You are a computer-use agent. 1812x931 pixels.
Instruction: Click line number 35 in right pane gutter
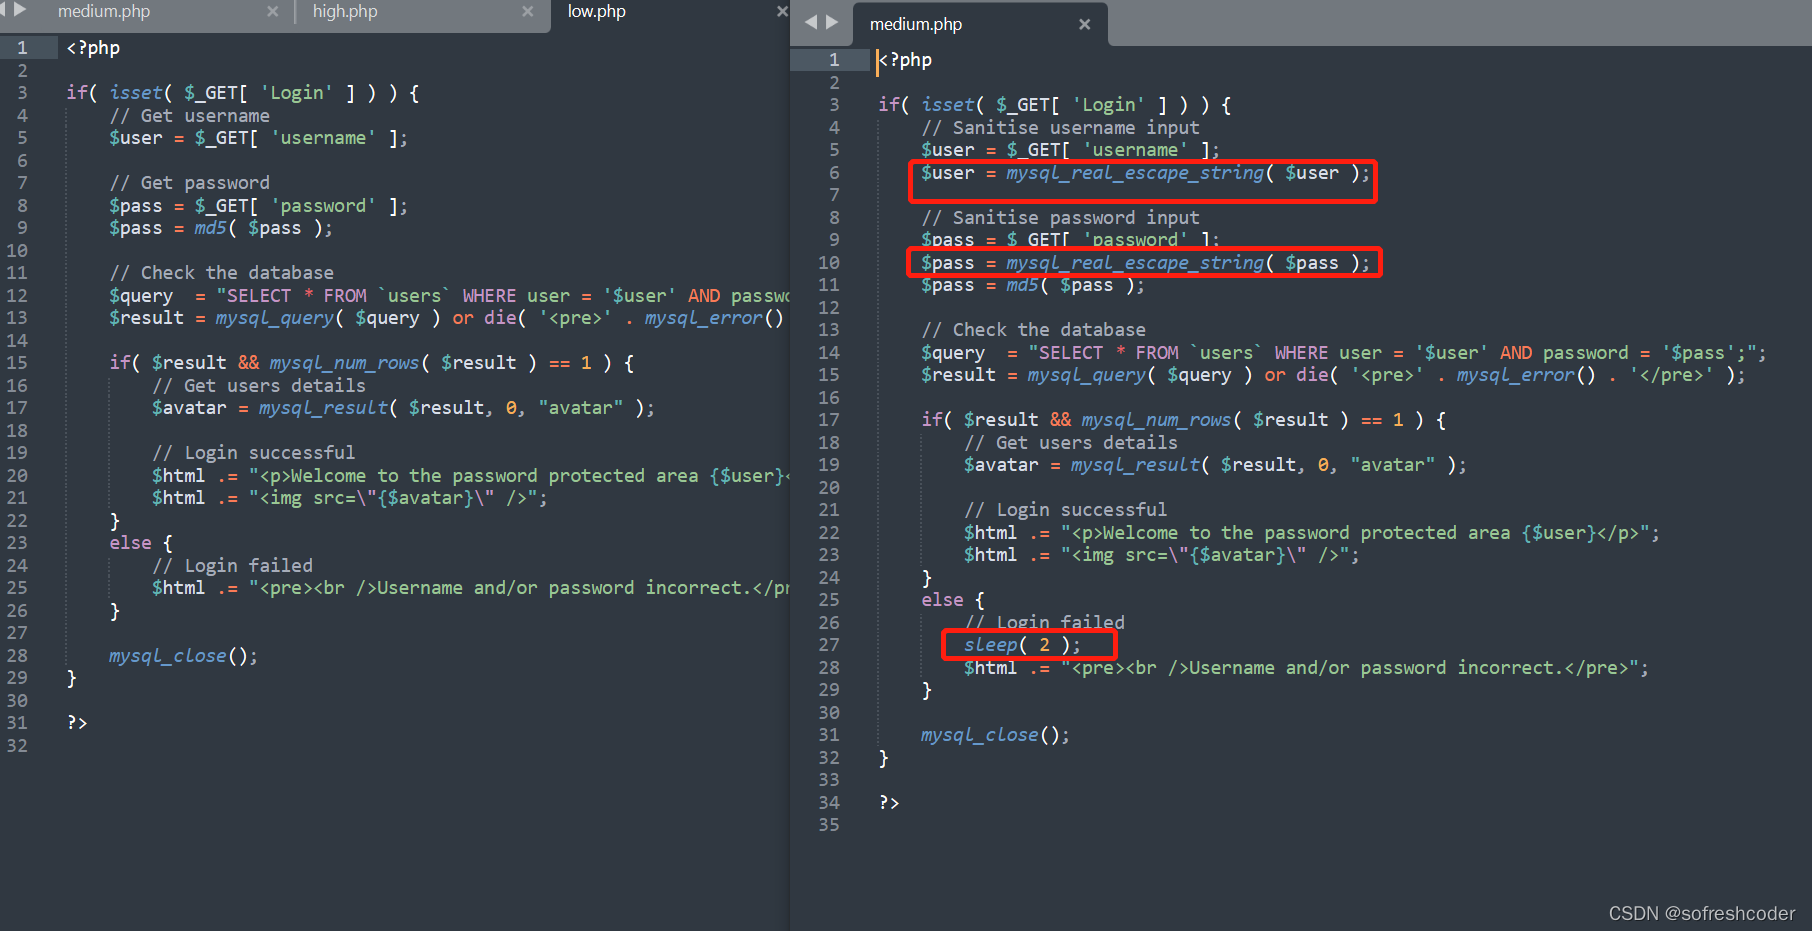829,825
